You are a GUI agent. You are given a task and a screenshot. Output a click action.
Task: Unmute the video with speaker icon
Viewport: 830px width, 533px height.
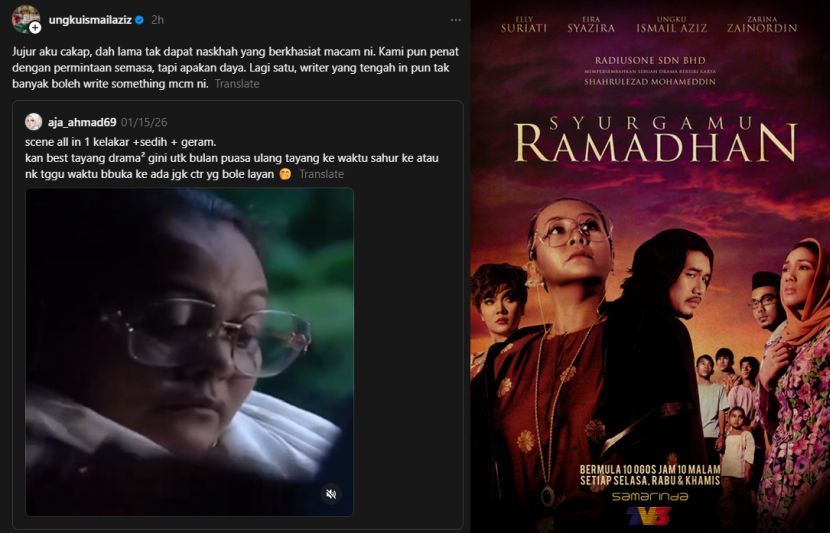pos(331,494)
